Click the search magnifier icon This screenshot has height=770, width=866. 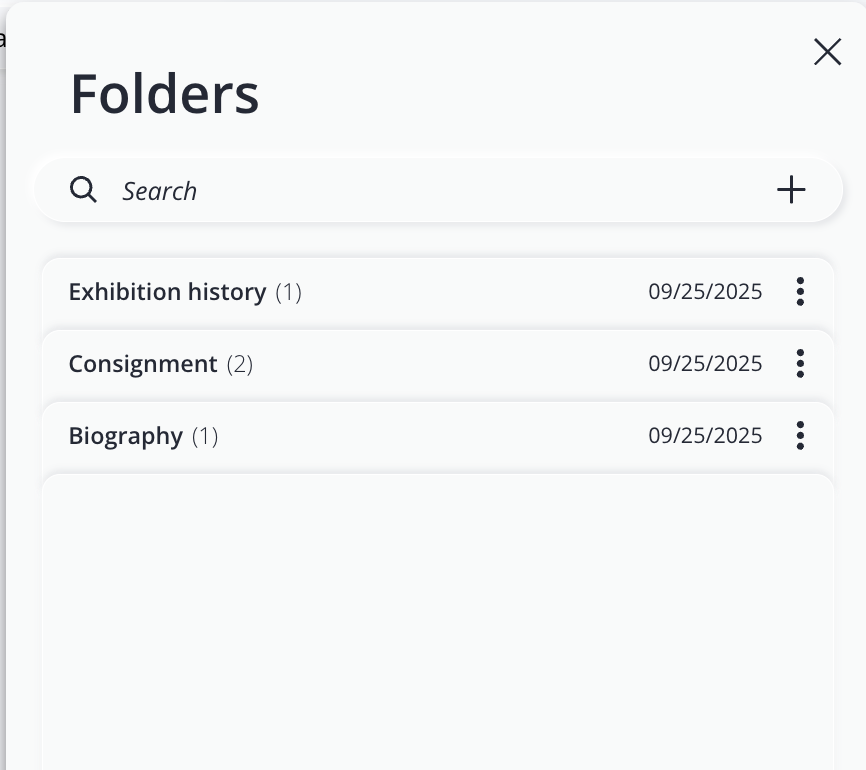click(84, 190)
